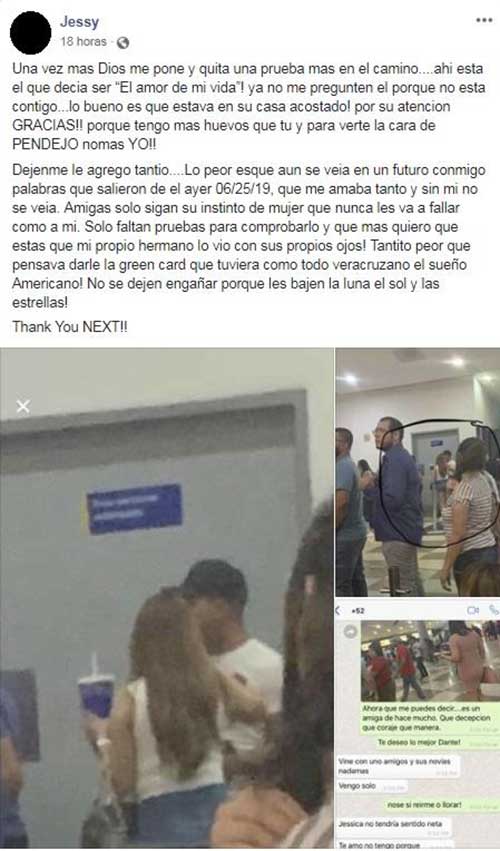The image size is (500, 851).
Task: Open the WhatsApp chat screenshot image
Action: (x=417, y=725)
